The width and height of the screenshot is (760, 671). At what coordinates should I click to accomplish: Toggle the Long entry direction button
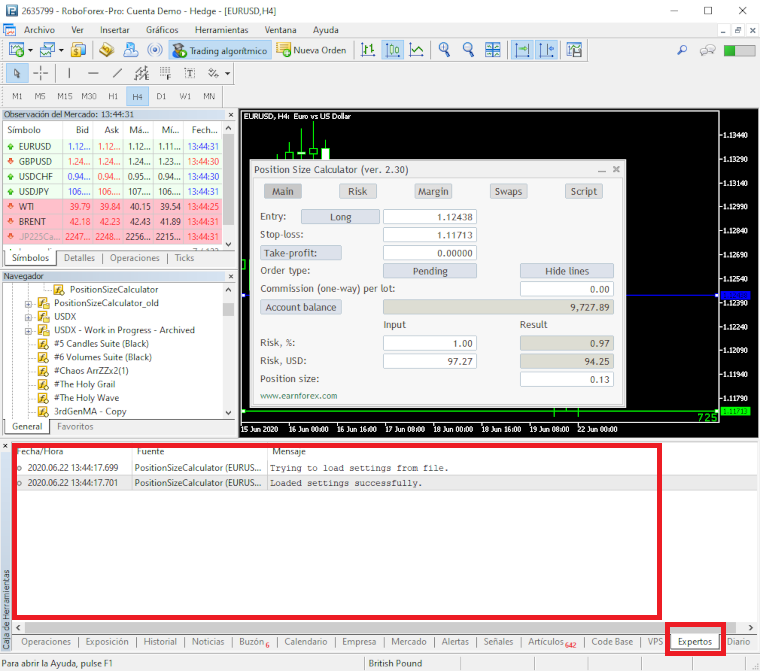(340, 217)
